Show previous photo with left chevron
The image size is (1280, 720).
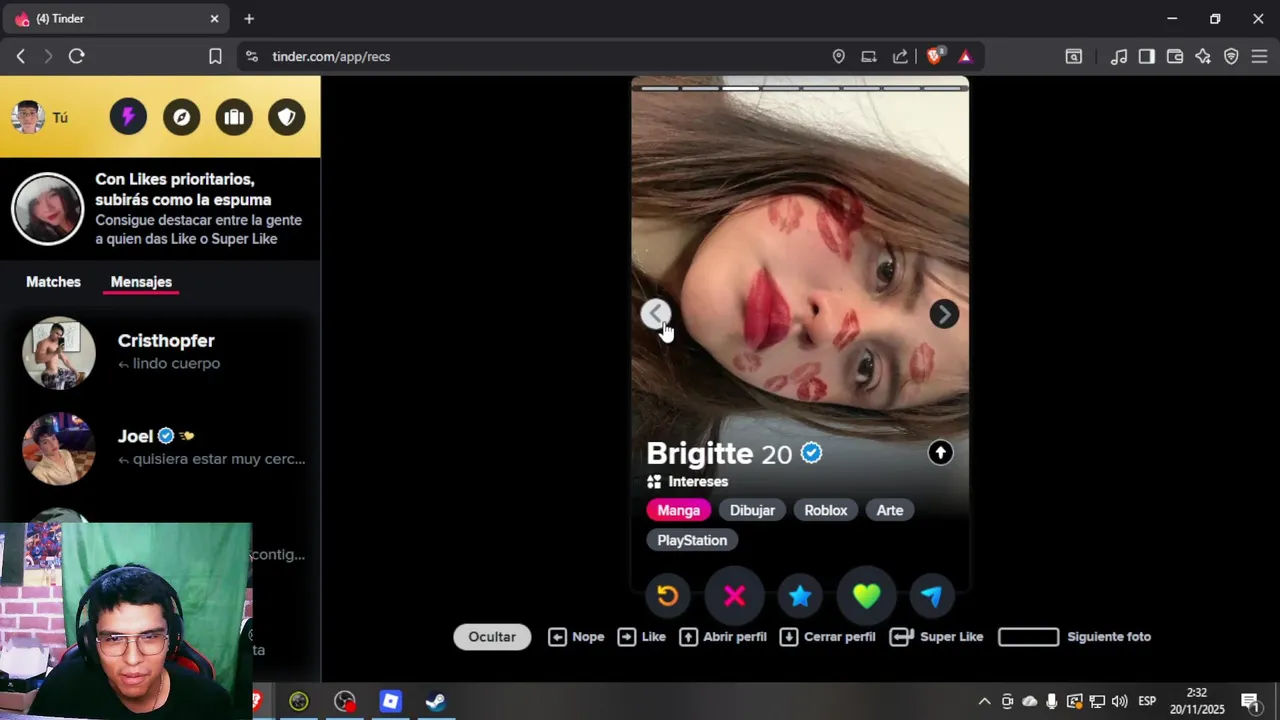pyautogui.click(x=656, y=314)
